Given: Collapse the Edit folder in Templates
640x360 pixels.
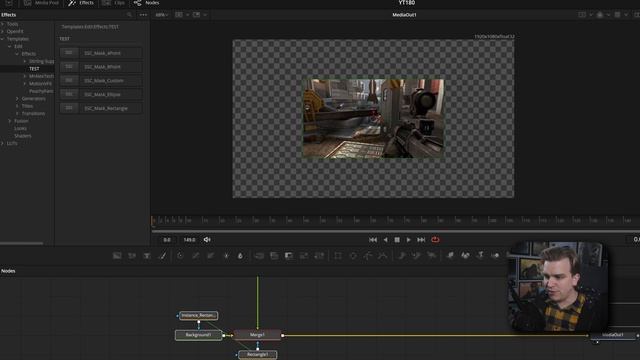Looking at the screenshot, I should (x=10, y=47).
